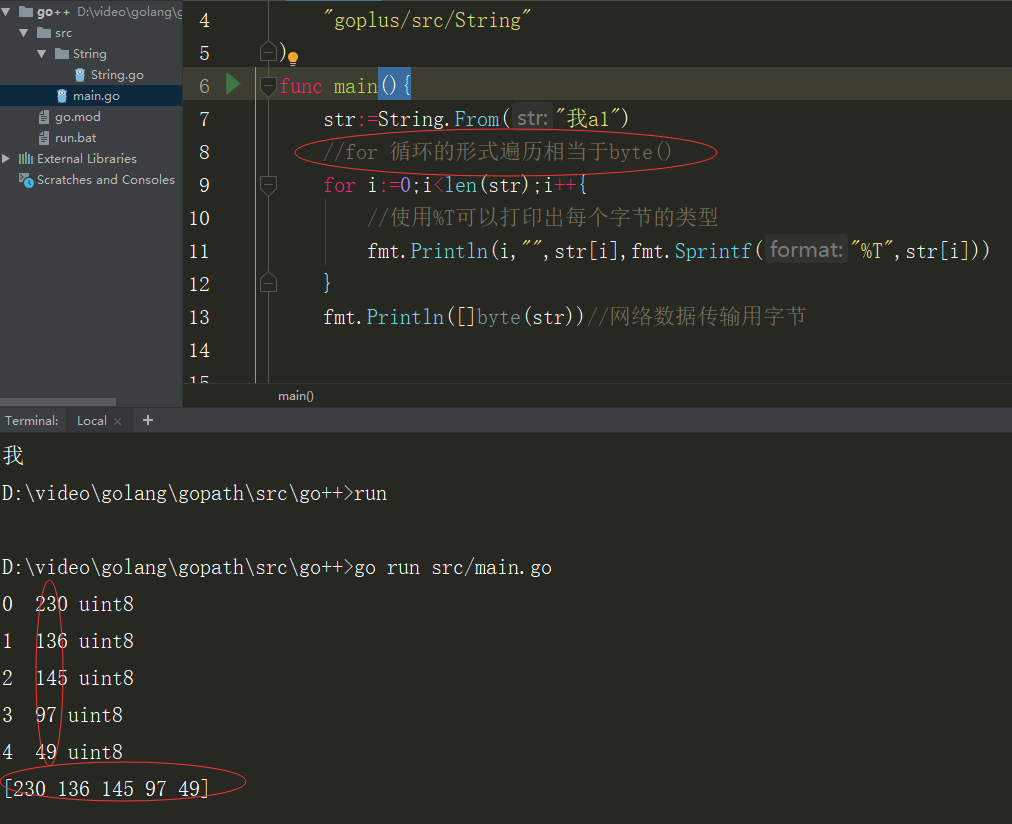Click the External Libraries bar-chart icon
The image size is (1012, 824).
tap(26, 159)
